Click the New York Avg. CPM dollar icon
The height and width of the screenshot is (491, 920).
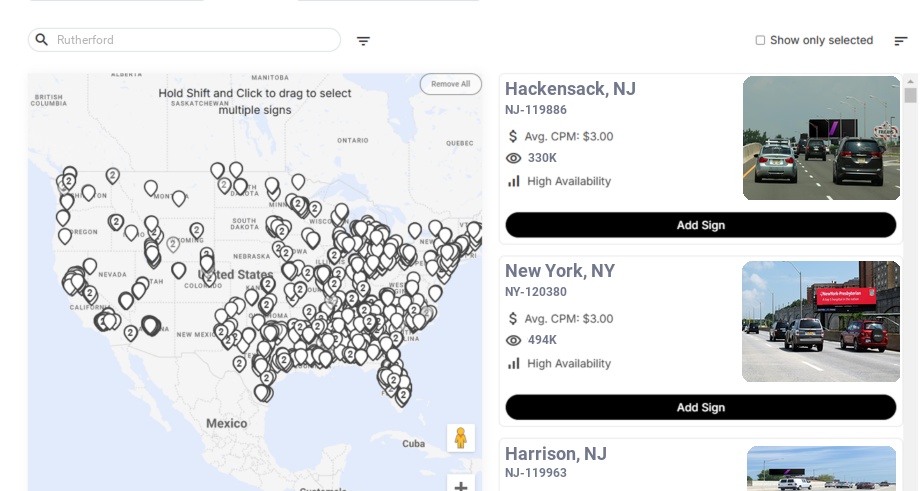tap(514, 318)
